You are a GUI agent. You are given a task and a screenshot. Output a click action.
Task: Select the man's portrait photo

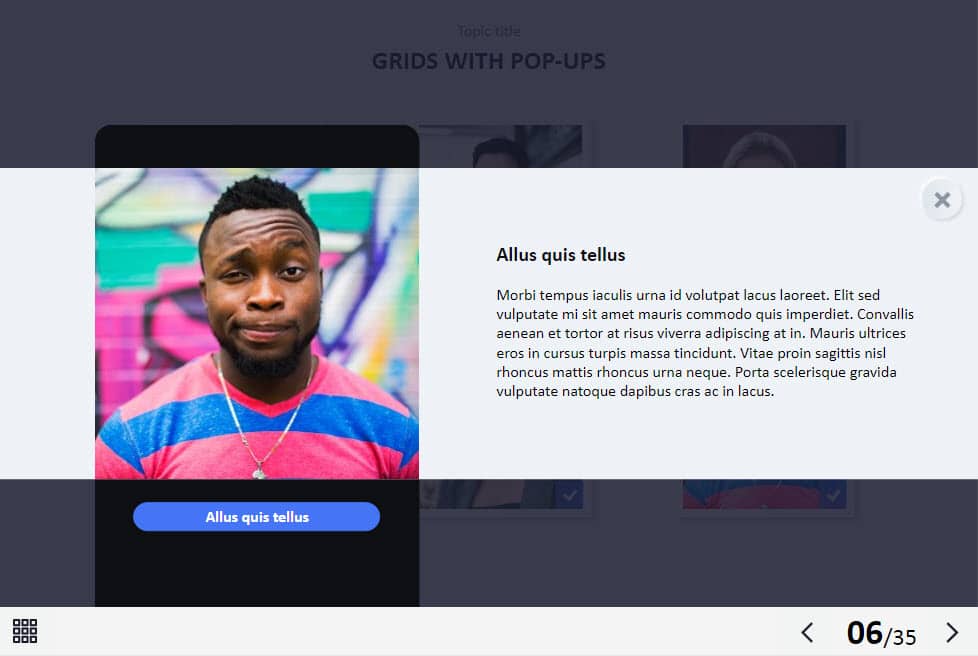(257, 324)
